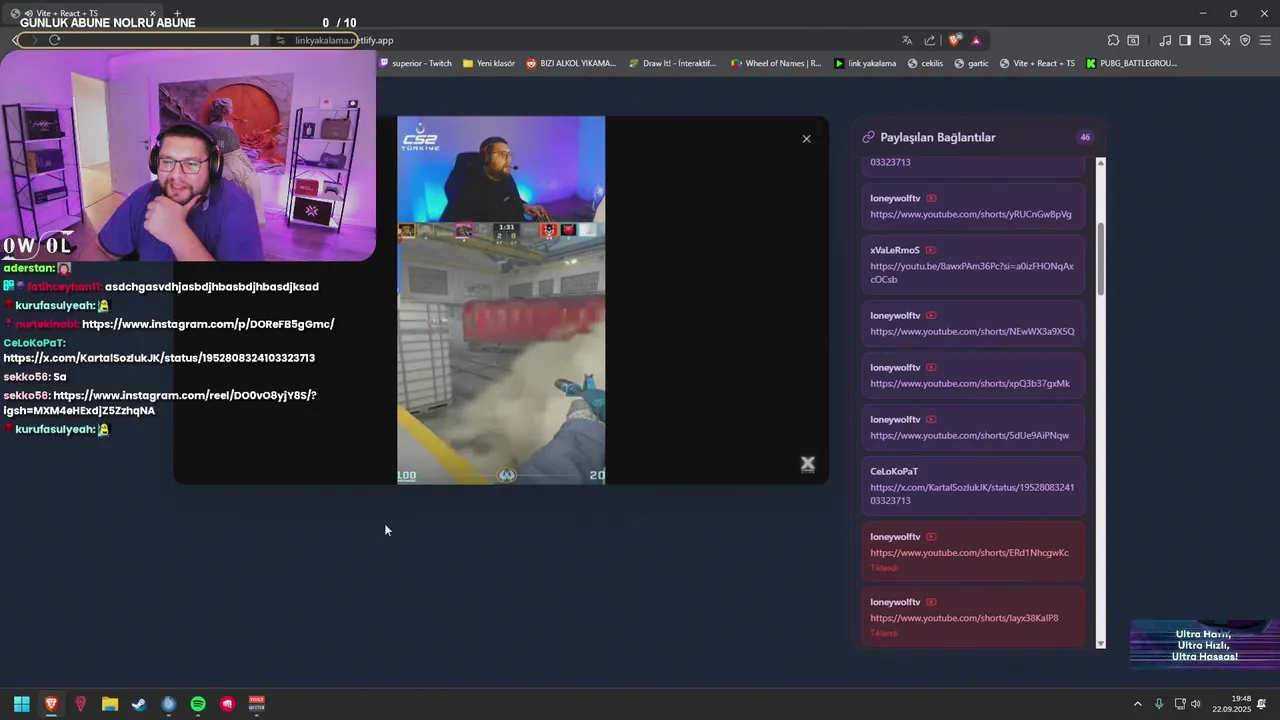Open the PUBG_BATTLEGROU bookmark

coord(1131,63)
